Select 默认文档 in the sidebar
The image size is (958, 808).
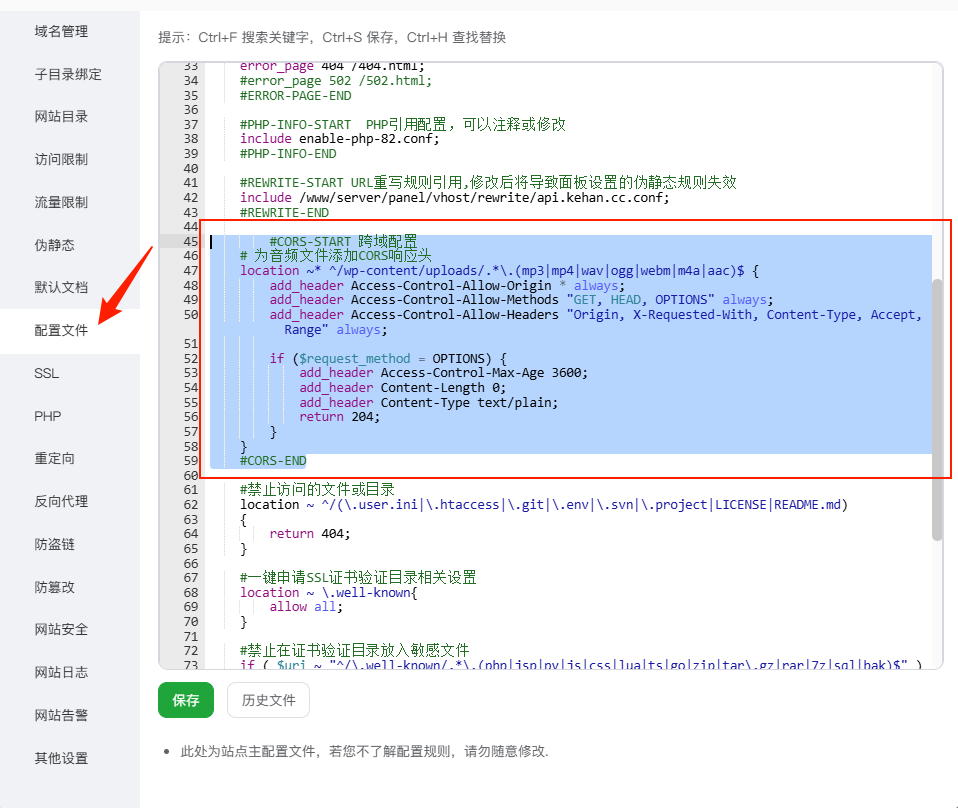[x=61, y=287]
